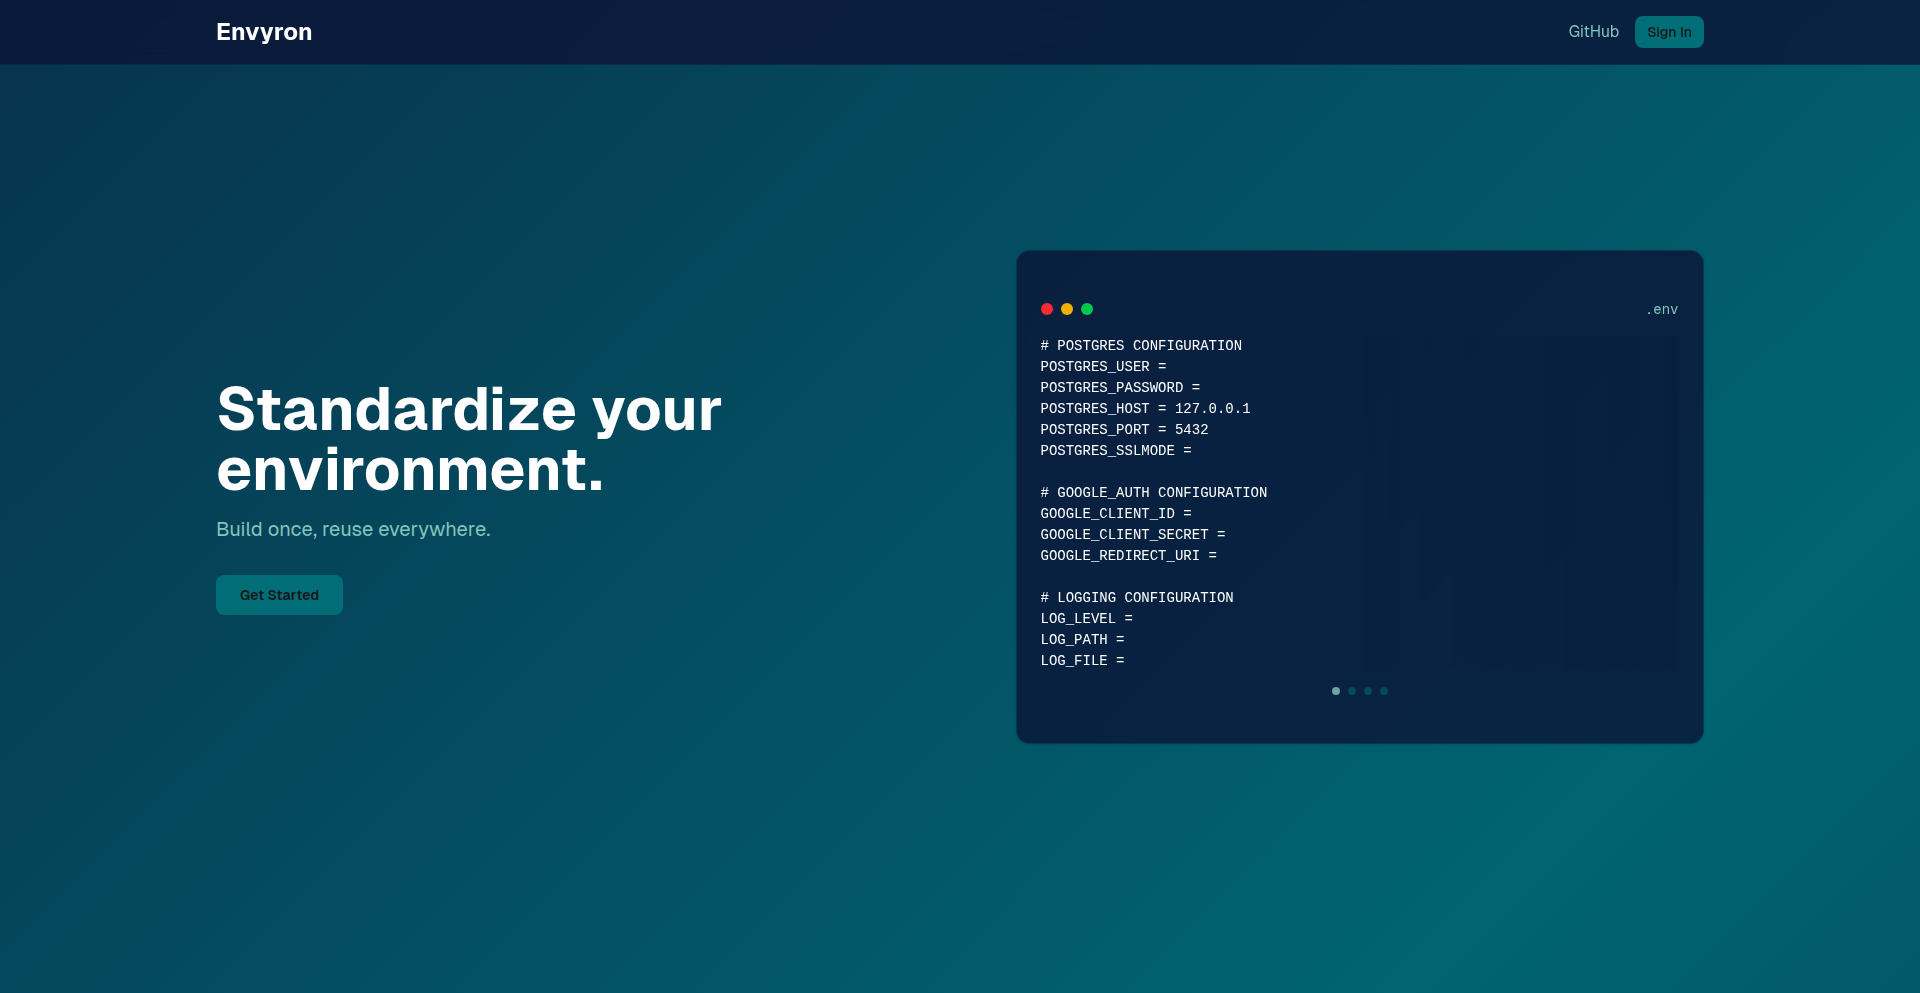Select the third carousel dot
The width and height of the screenshot is (1920, 993).
tap(1368, 691)
